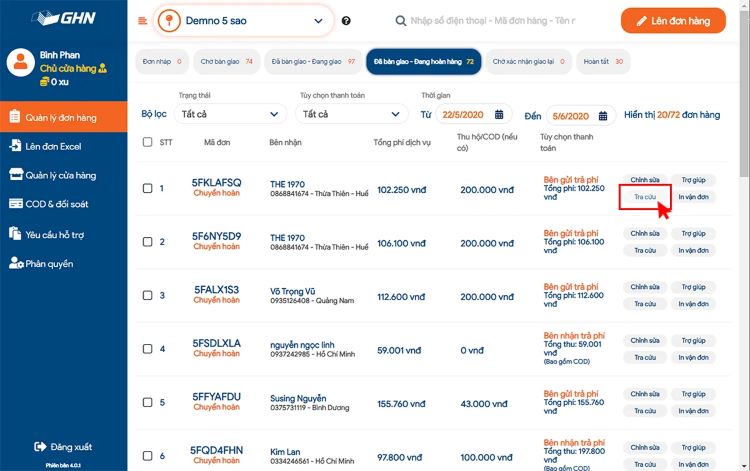Screen dimensions: 750x471
Task: Toggle the select-all checkbox in the header
Action: 147,142
